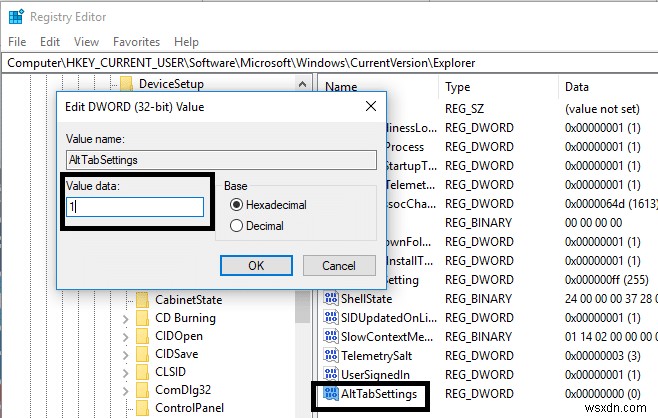Expand the CIDSave key
658x418 pixels.
point(125,355)
